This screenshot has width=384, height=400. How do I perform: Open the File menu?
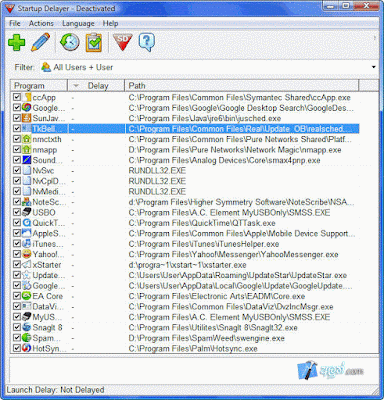tap(15, 23)
